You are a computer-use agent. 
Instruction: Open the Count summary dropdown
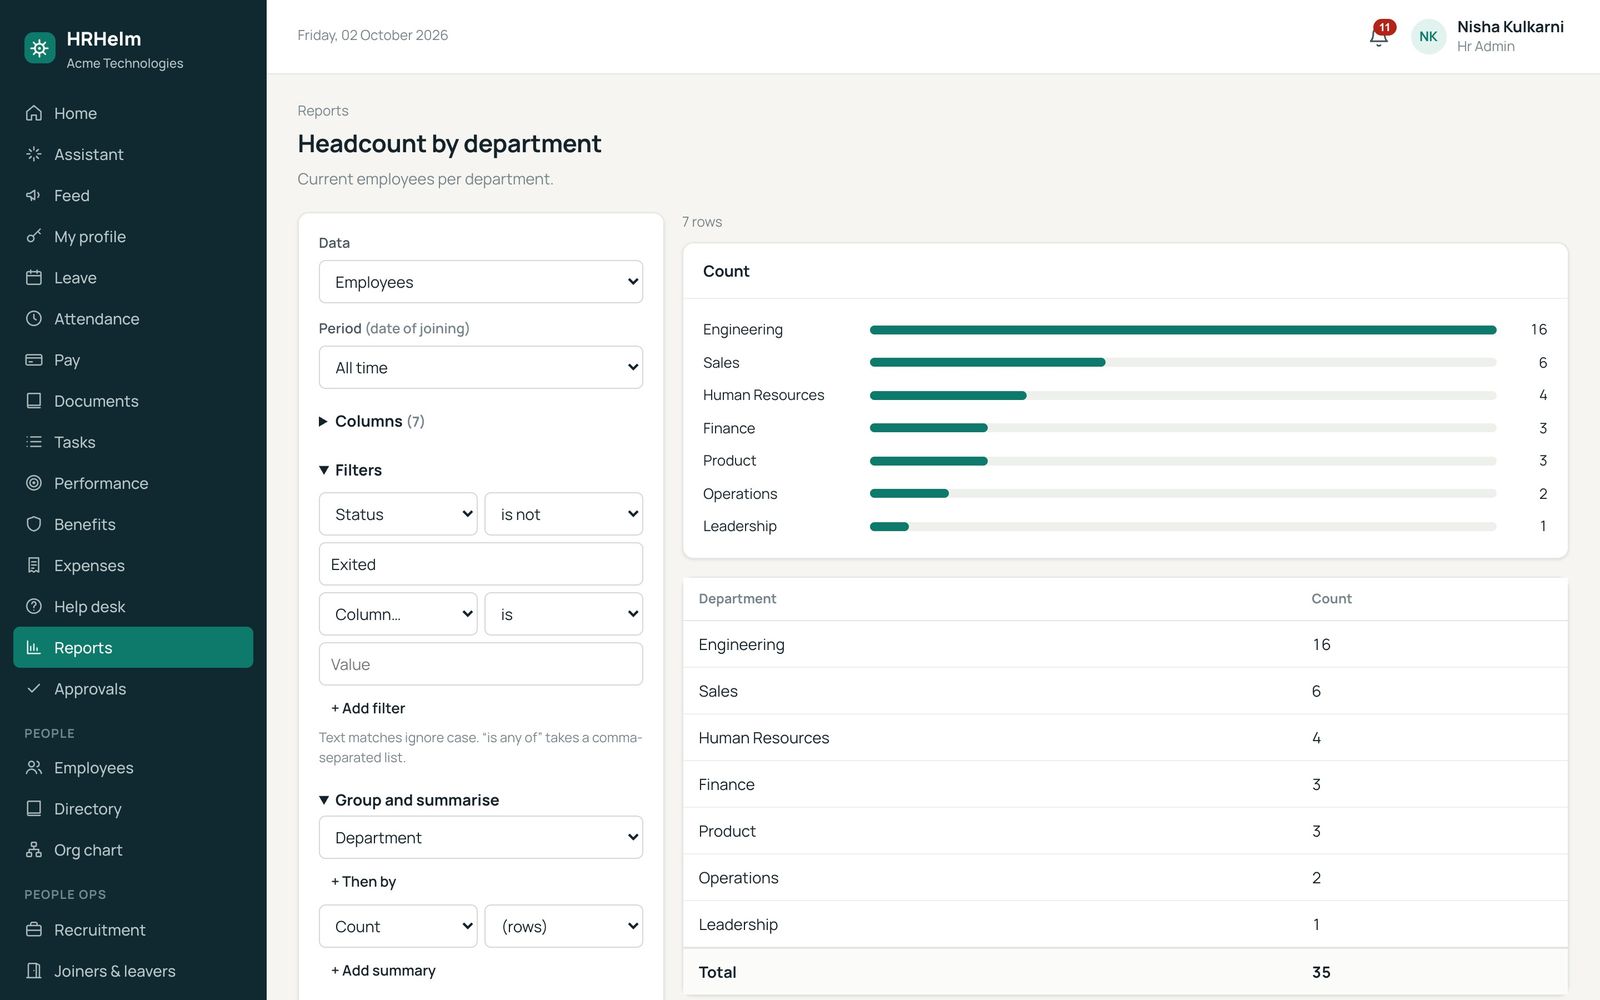pyautogui.click(x=398, y=926)
